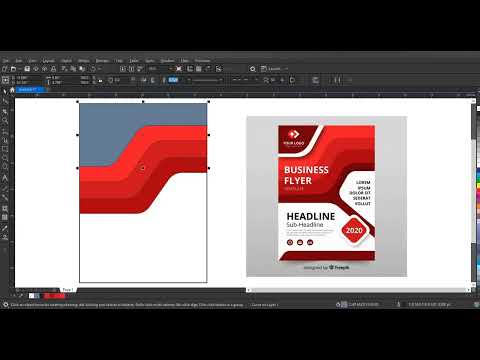Toggle the lock ratio button
Image resolution: width=480 pixels, height=360 pixels.
(x=100, y=80)
